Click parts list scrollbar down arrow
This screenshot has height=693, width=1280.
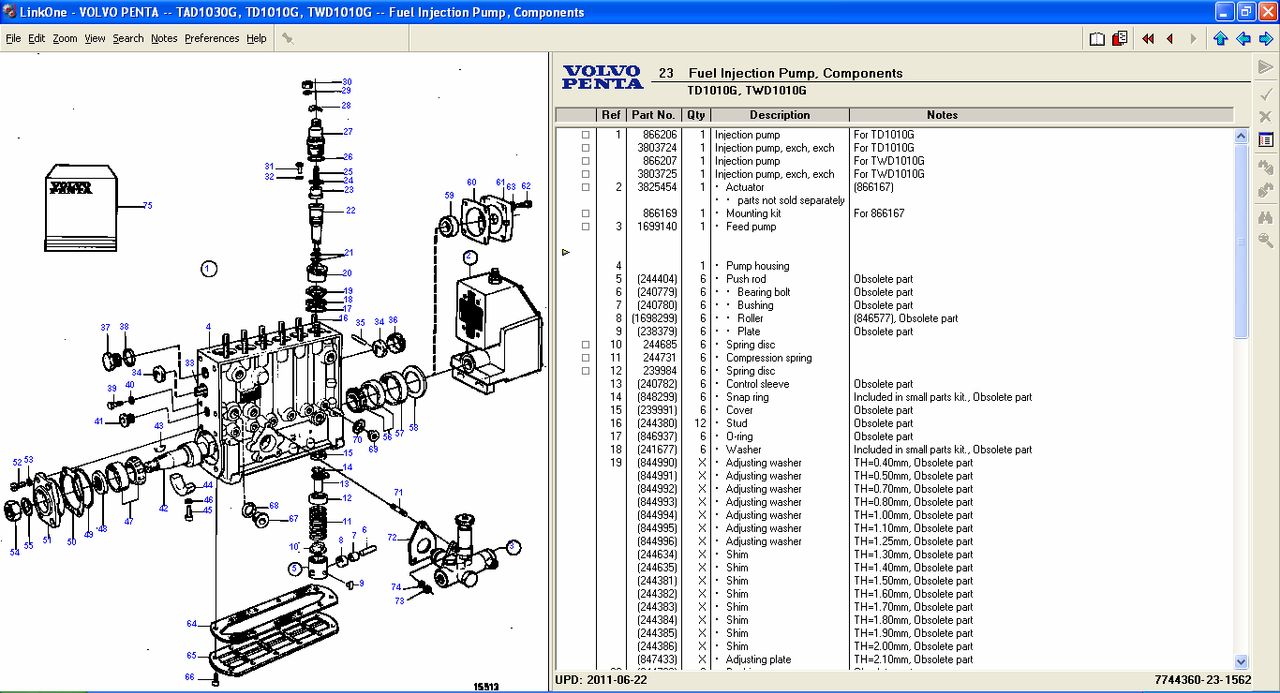[1241, 661]
